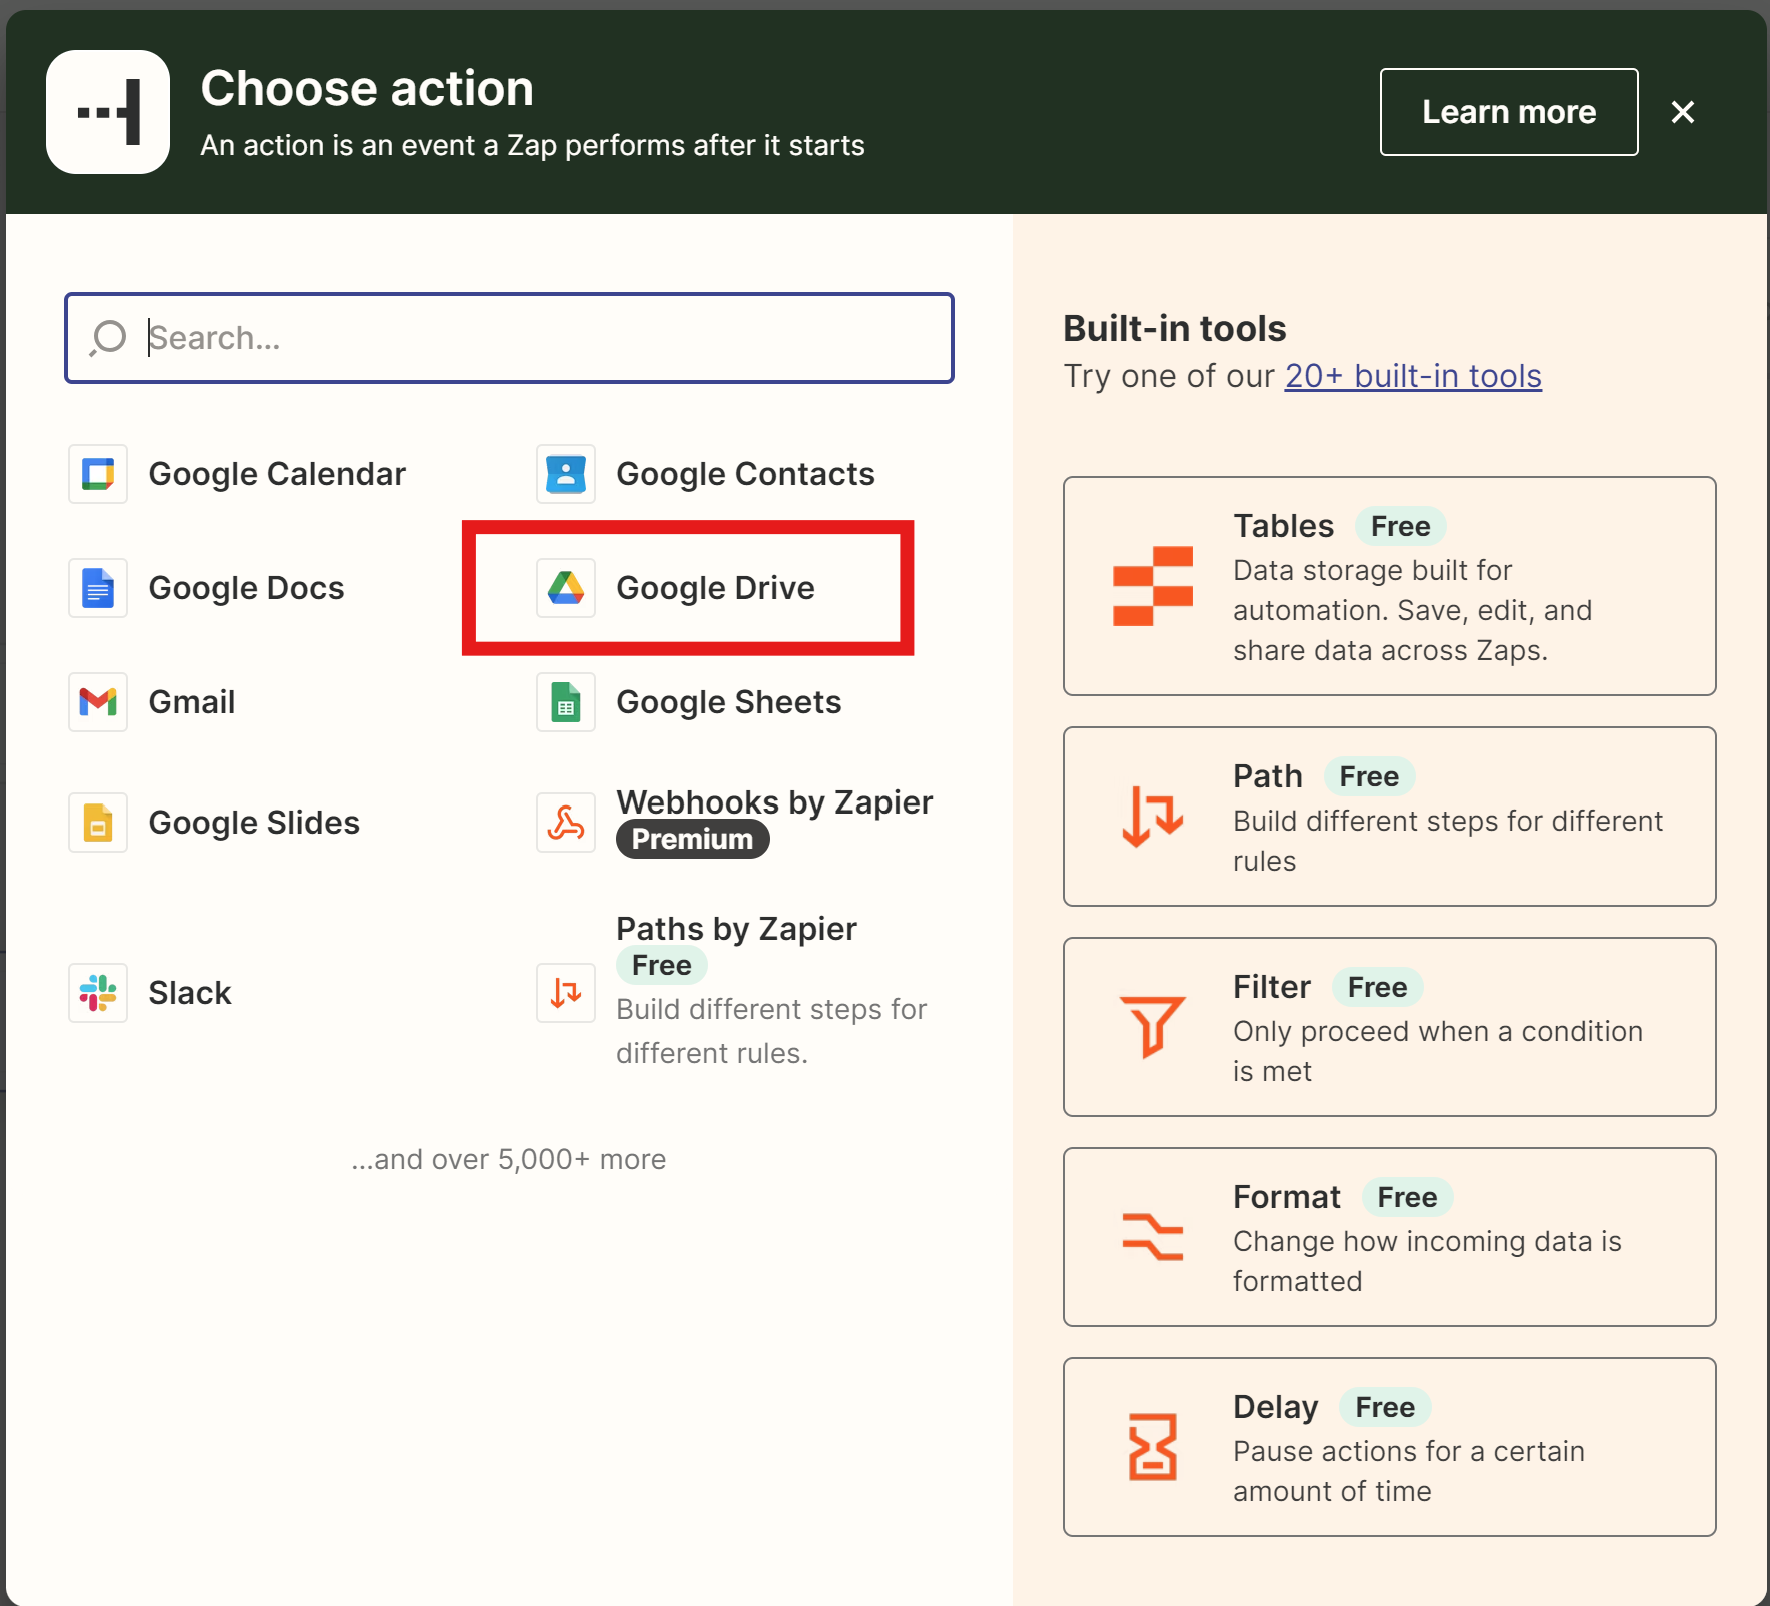Select the Delay built-in tool title
This screenshot has width=1770, height=1606.
pos(1276,1407)
